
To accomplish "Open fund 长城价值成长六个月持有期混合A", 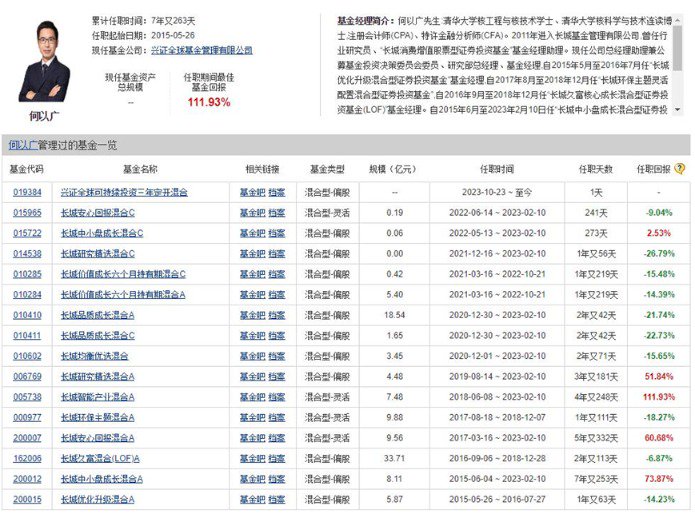I will point(123,295).
